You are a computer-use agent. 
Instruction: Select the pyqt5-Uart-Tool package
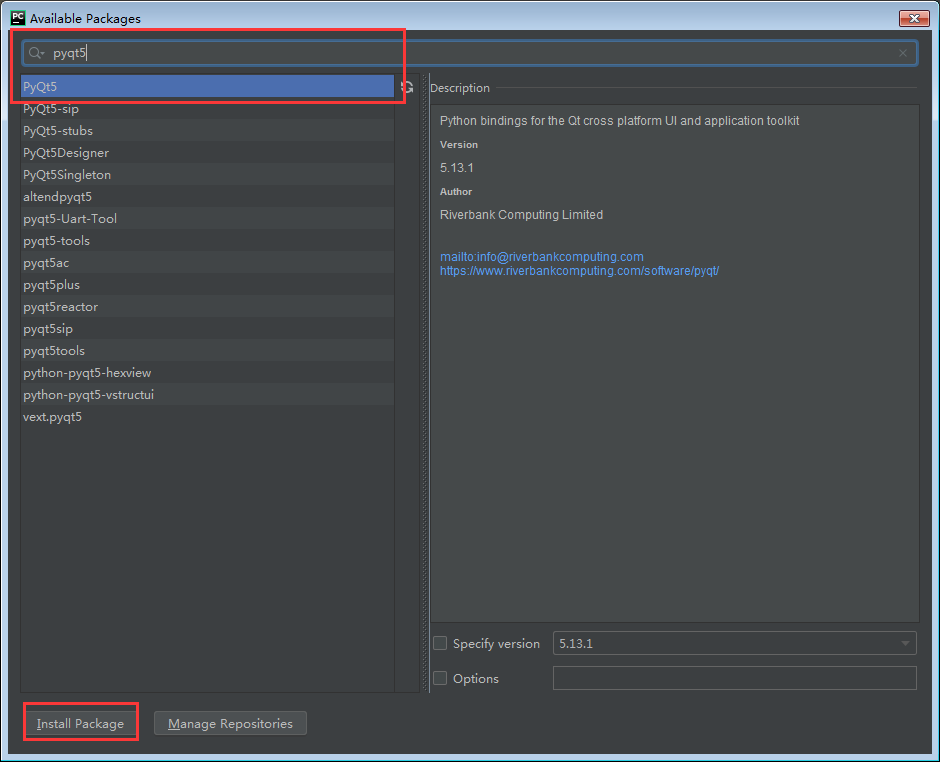207,219
